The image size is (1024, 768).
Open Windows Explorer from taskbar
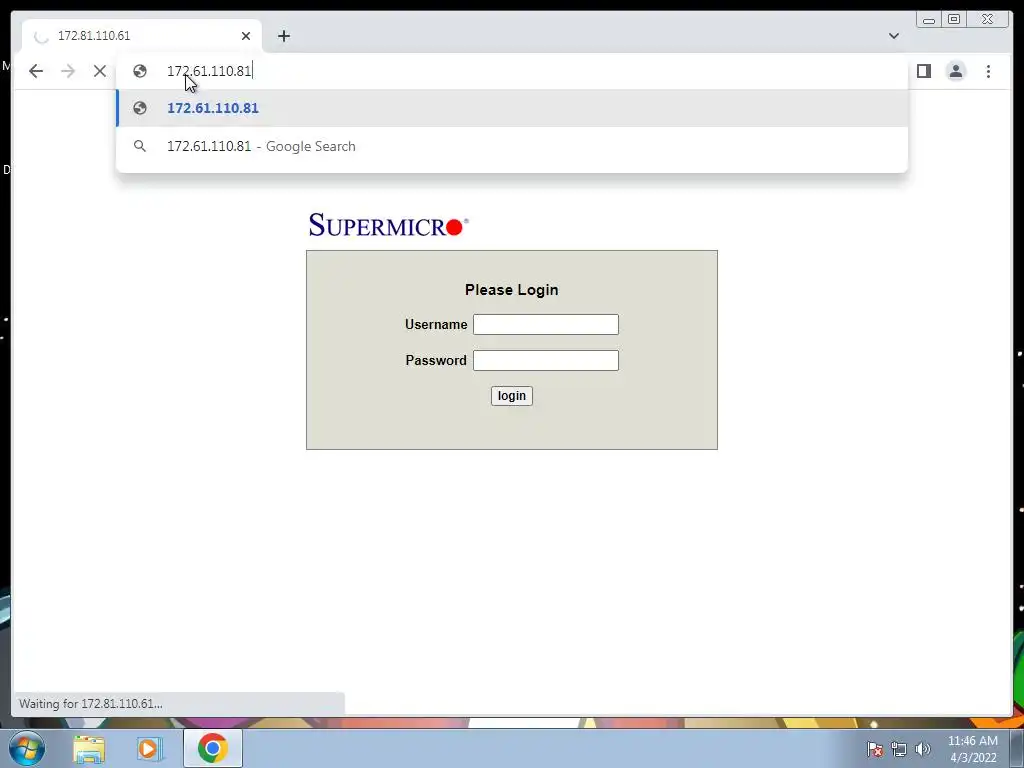(89, 748)
